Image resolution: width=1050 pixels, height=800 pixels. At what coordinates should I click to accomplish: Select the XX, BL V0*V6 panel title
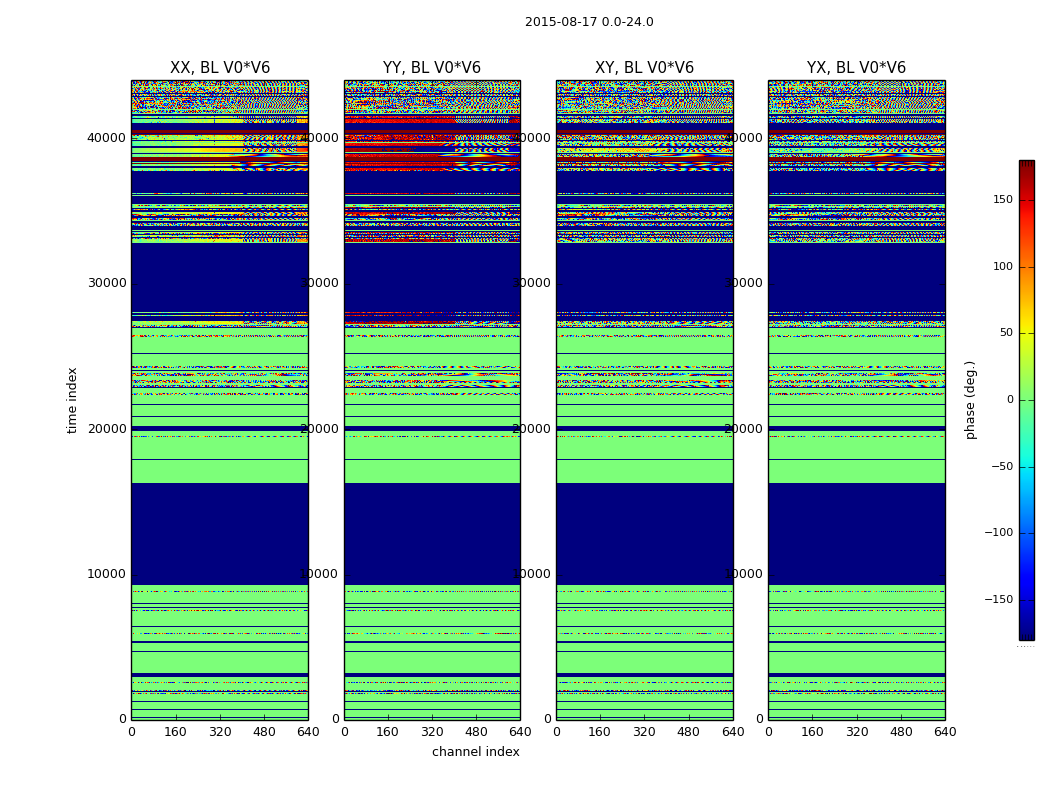tap(220, 68)
